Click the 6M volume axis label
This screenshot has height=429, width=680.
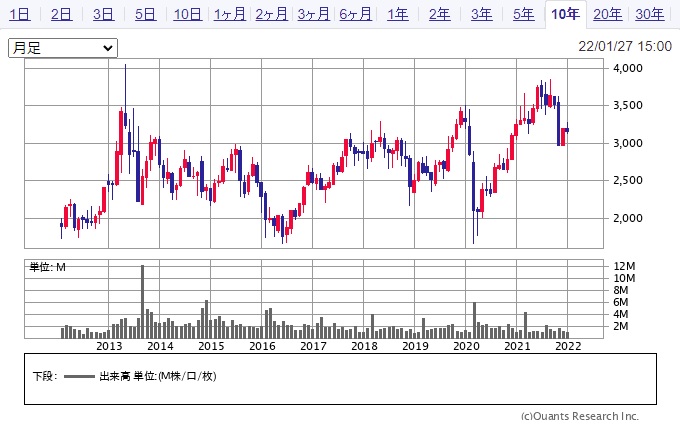(x=621, y=302)
